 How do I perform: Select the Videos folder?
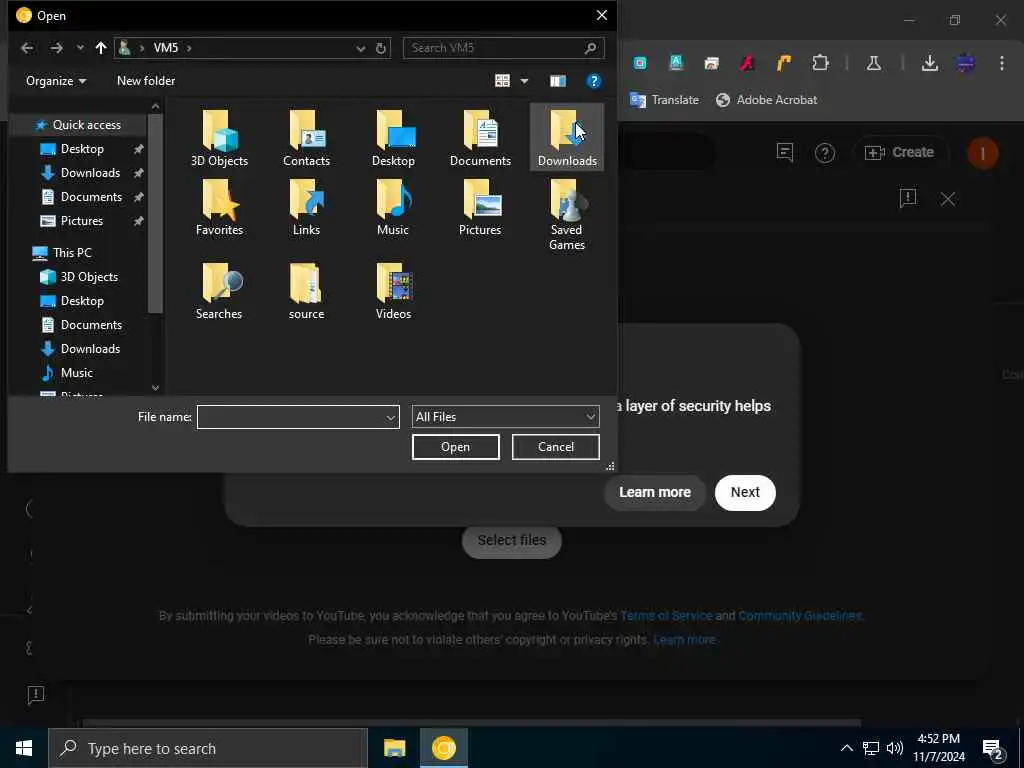point(393,291)
